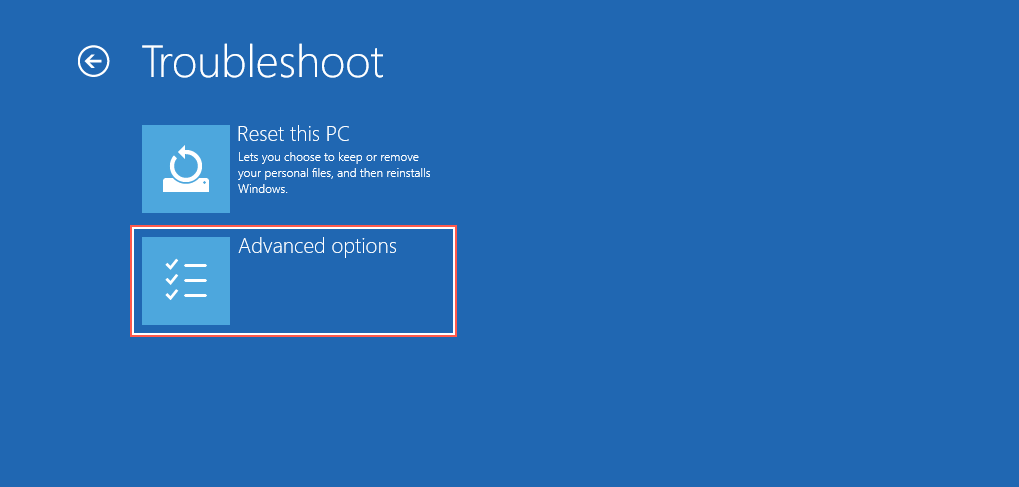Click the Reset this PC tile icon
The image size is (1019, 487).
tap(186, 169)
